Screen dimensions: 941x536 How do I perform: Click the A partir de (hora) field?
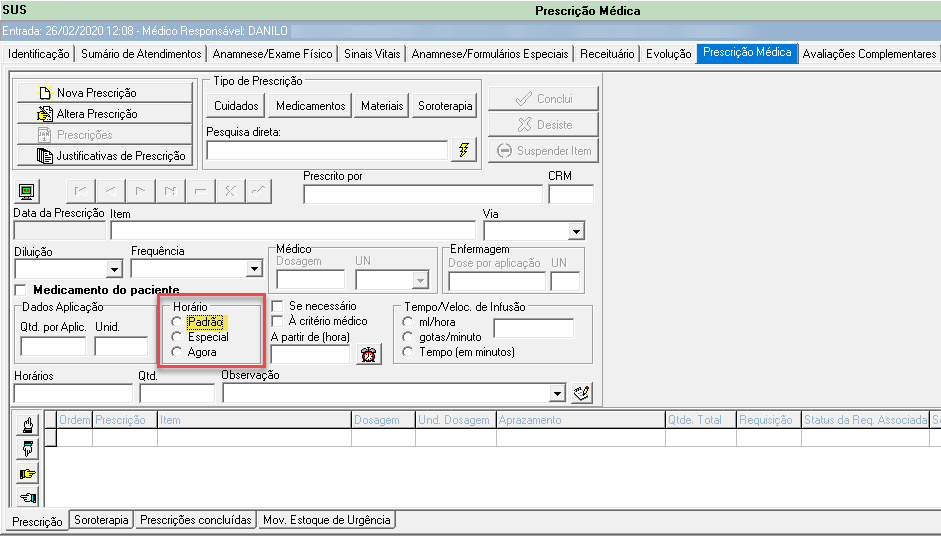(x=310, y=355)
